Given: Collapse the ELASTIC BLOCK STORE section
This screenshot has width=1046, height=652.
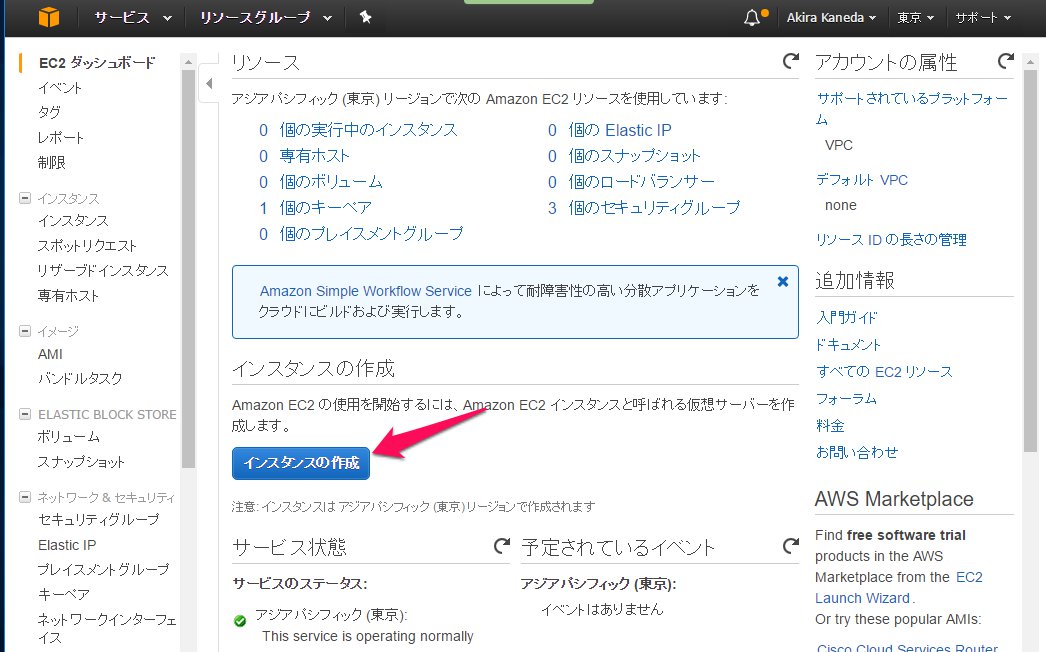Looking at the screenshot, I should [x=25, y=414].
